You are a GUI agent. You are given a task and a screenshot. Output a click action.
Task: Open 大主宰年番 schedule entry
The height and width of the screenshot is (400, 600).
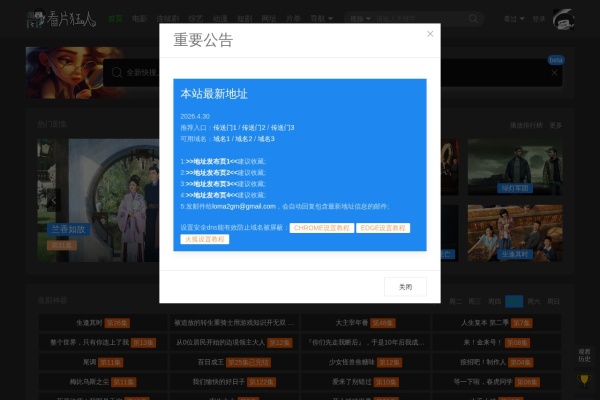tap(365, 323)
